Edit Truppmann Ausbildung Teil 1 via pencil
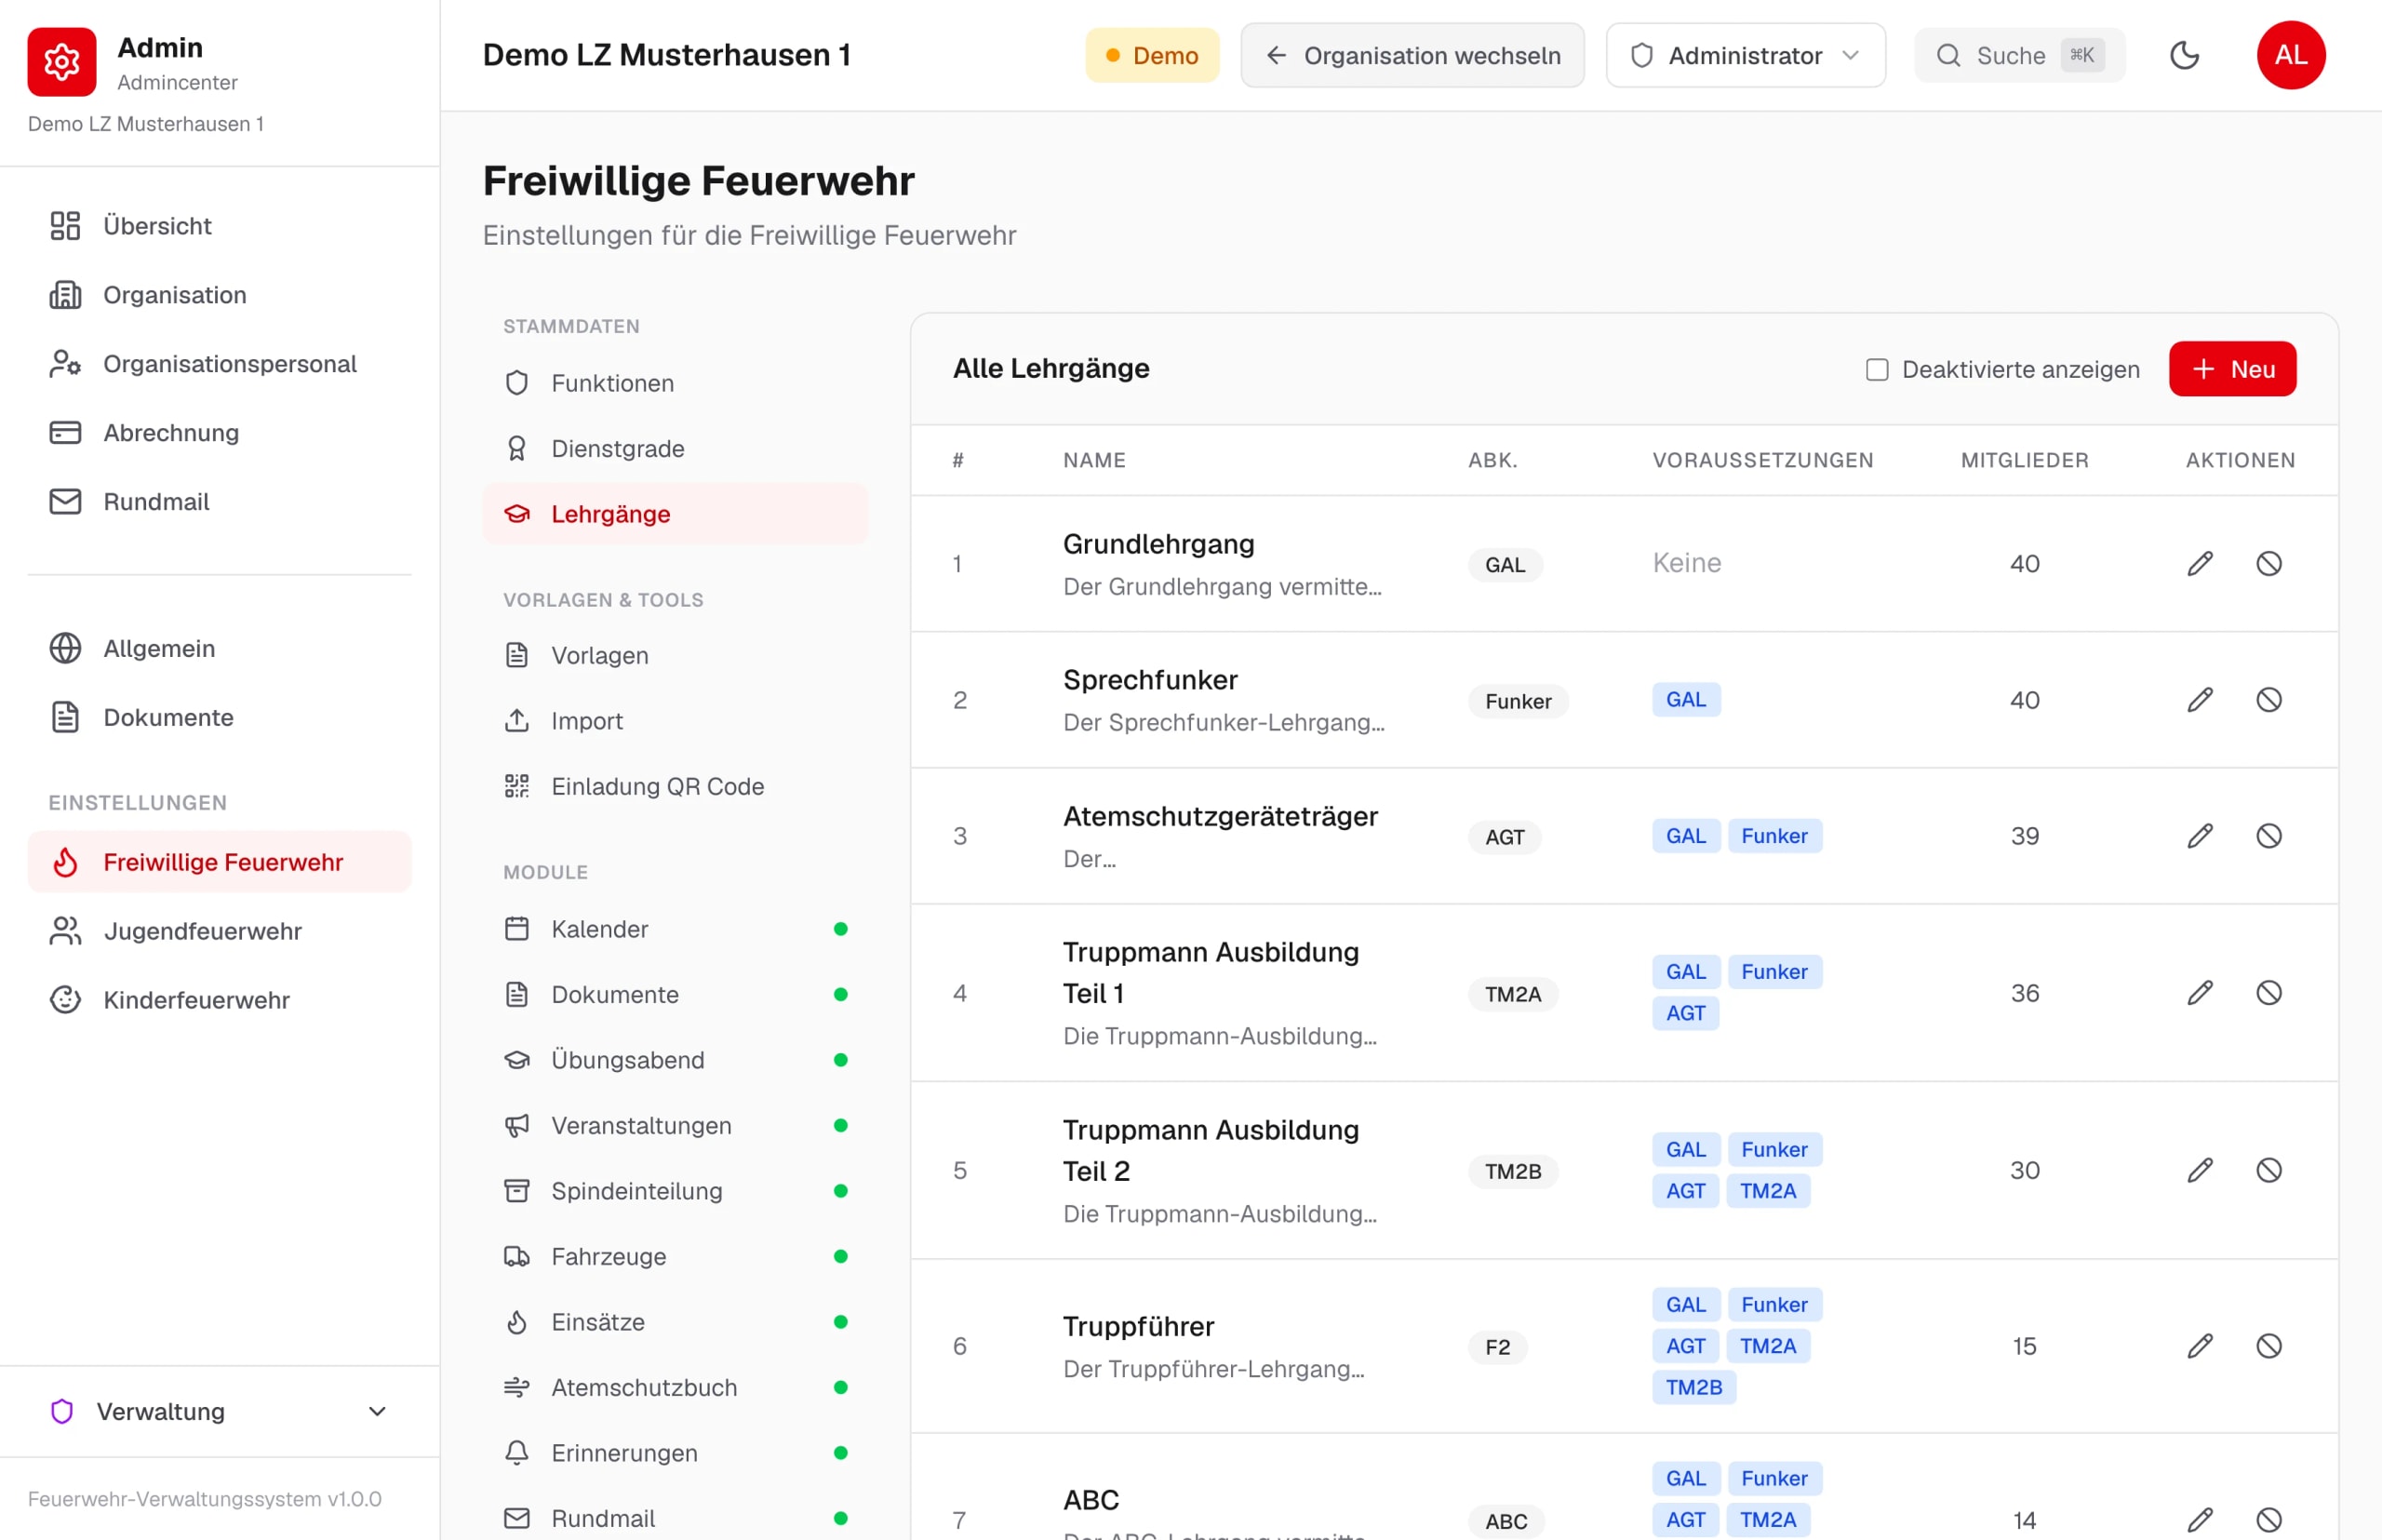The height and width of the screenshot is (1540, 2382). (x=2199, y=993)
